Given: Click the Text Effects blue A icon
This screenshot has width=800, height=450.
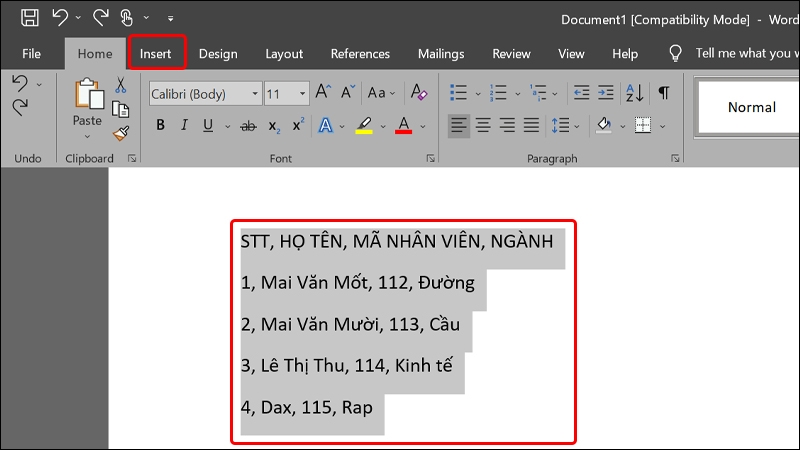Looking at the screenshot, I should (326, 125).
